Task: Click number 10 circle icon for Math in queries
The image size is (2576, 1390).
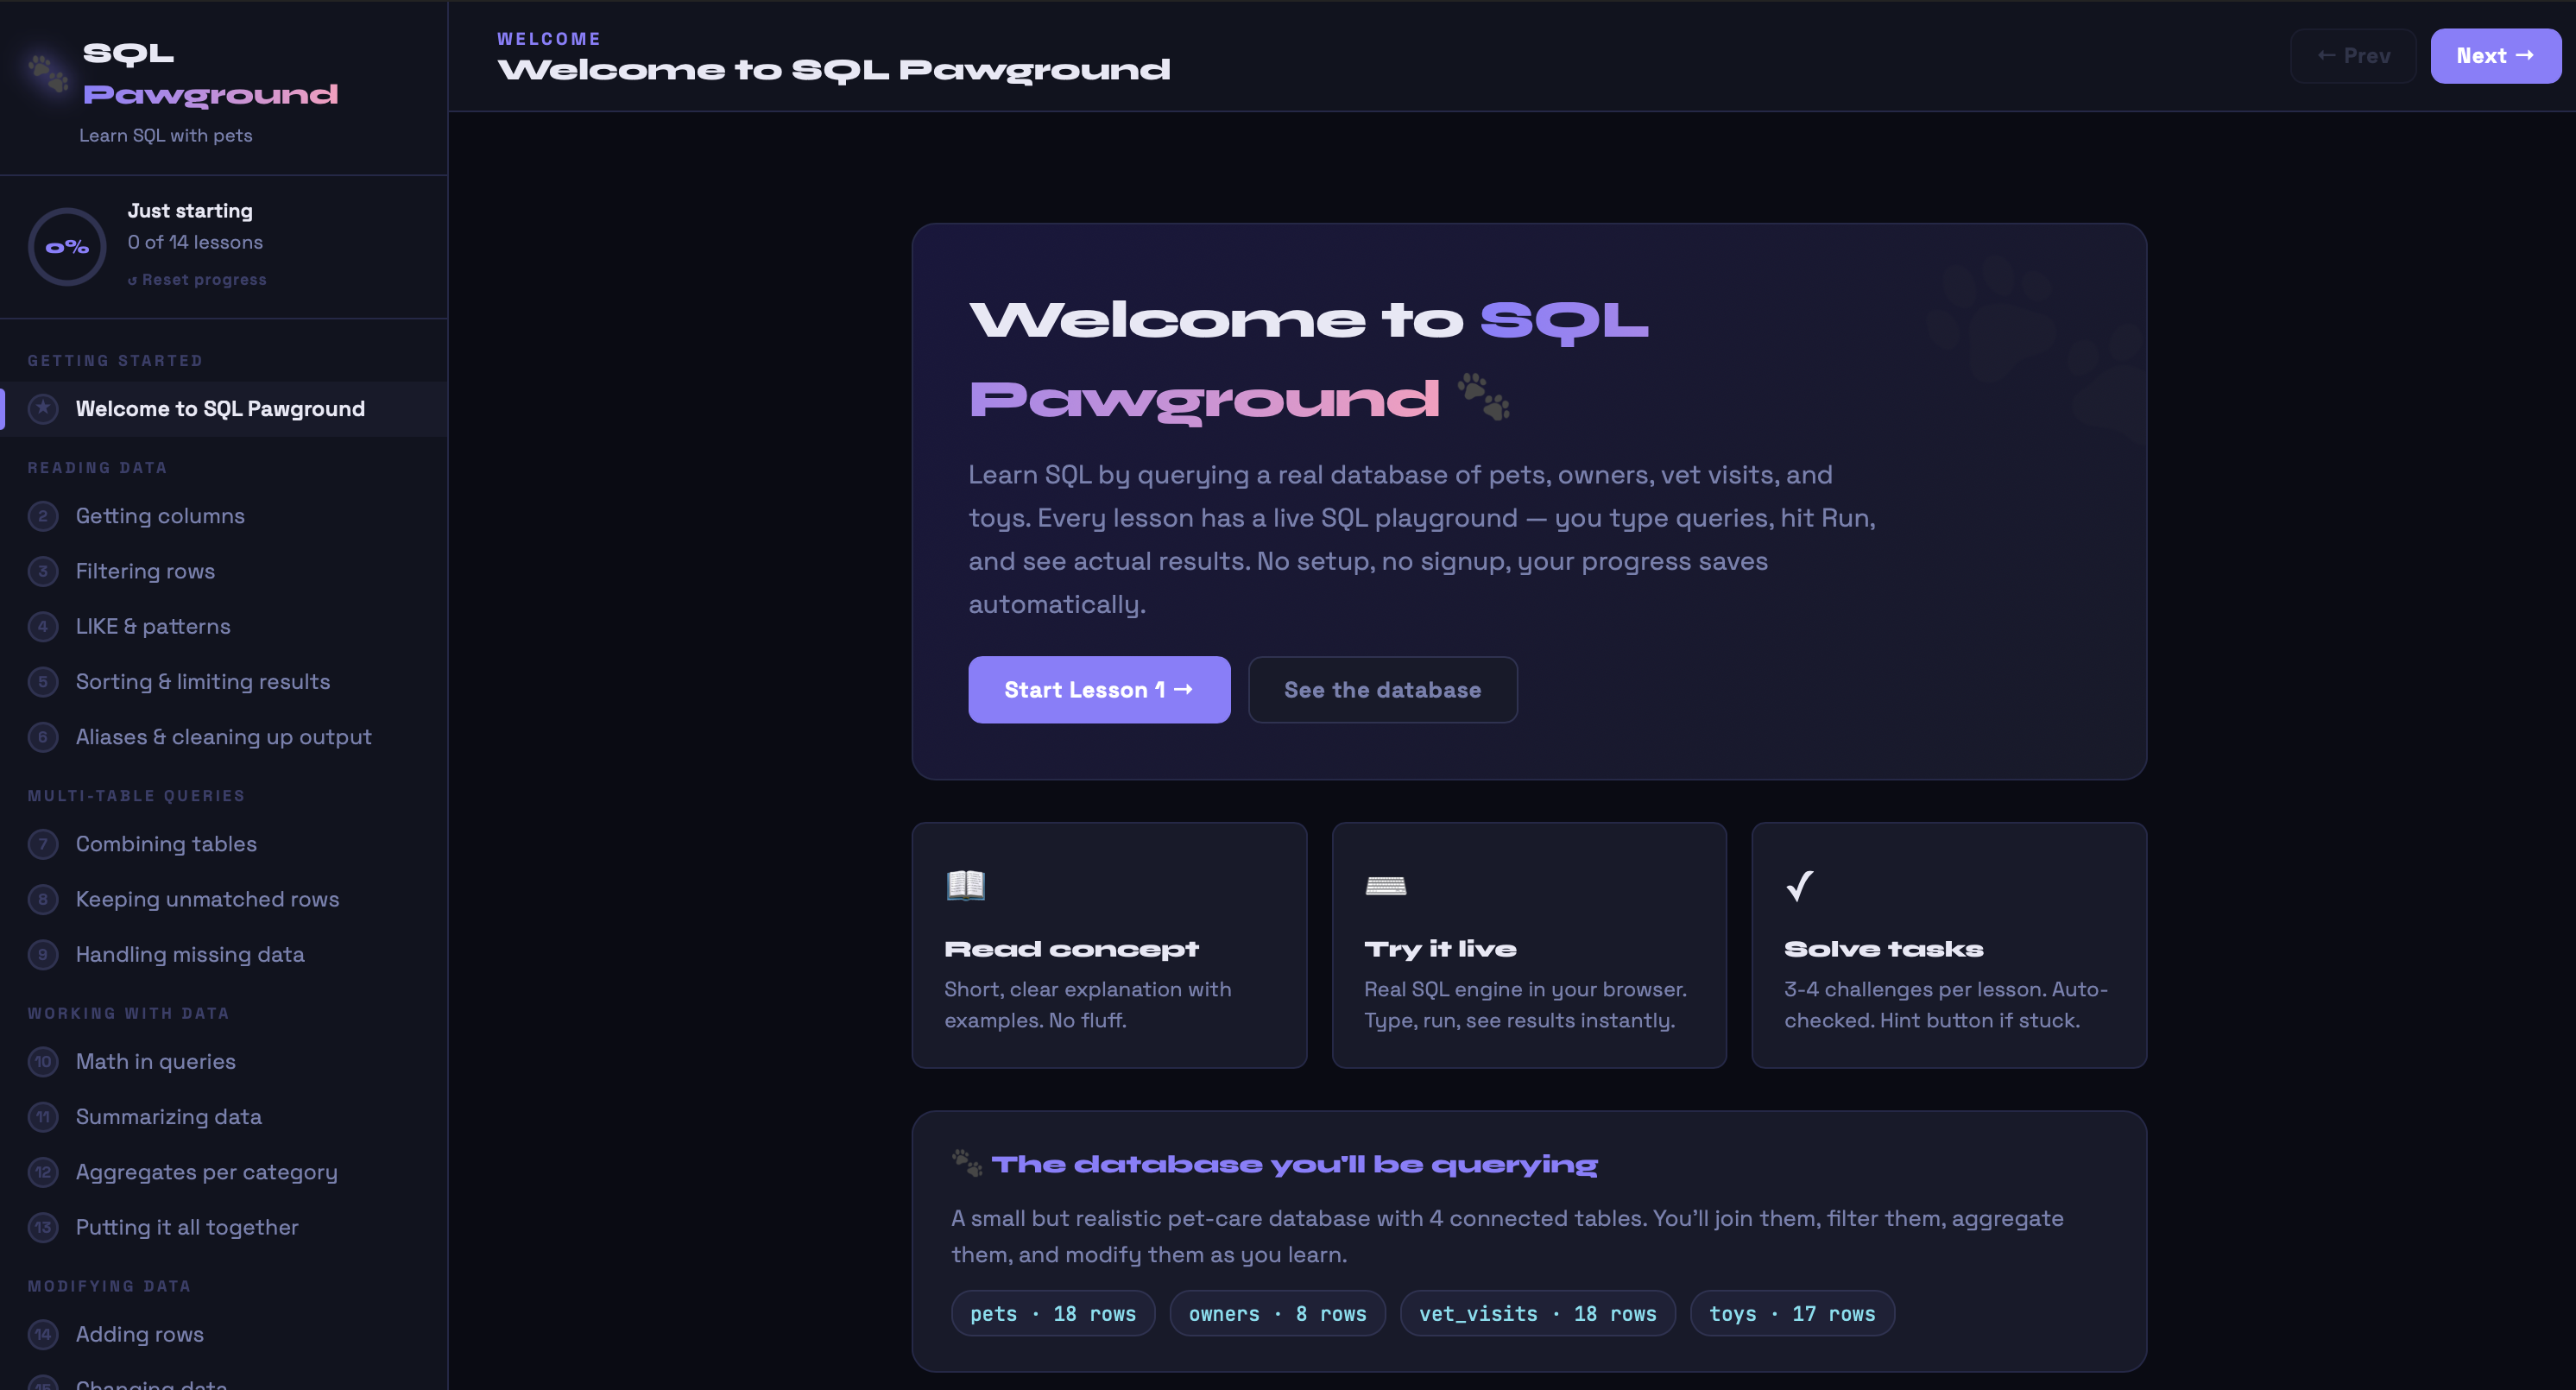Action: (43, 1061)
